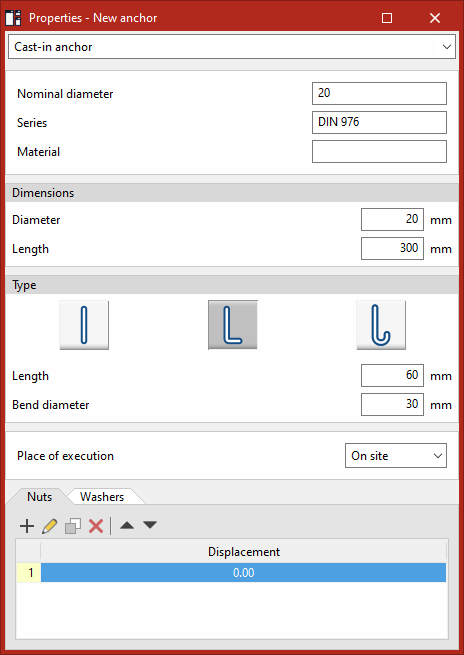464x655 pixels.
Task: Click the Displacement column header
Action: [243, 551]
